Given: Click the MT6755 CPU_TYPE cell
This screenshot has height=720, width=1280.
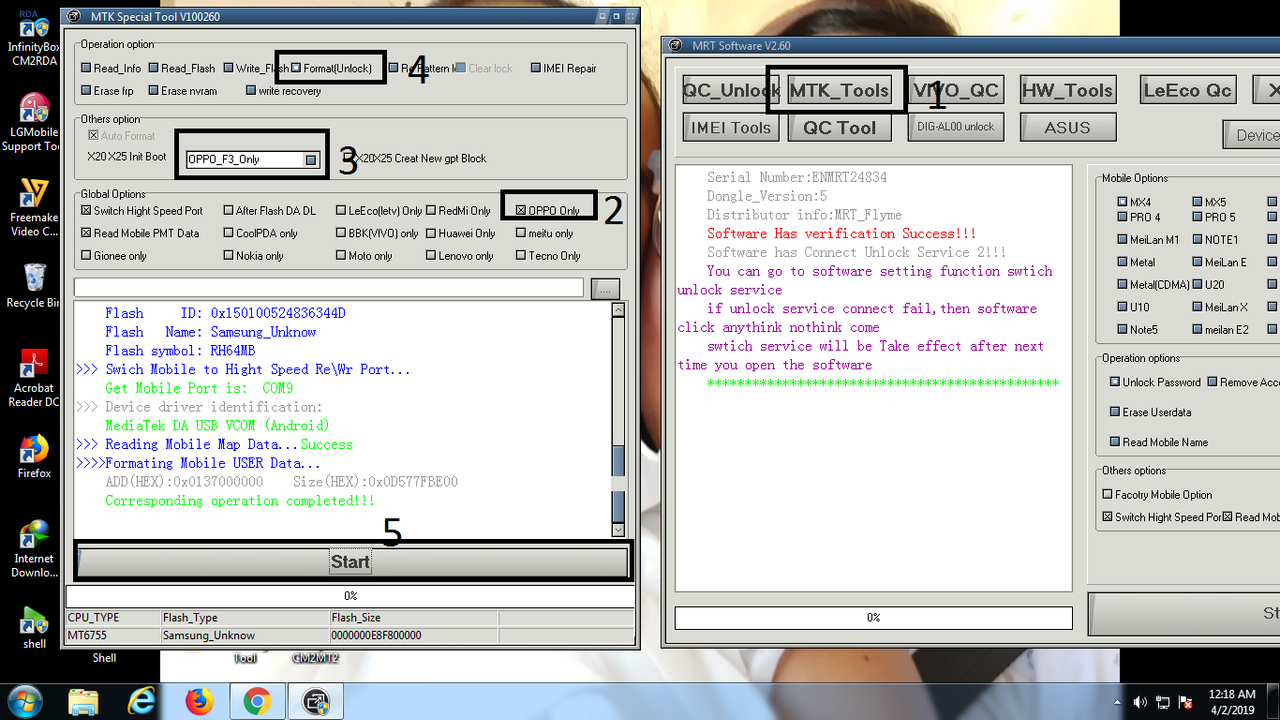Looking at the screenshot, I should coord(112,635).
